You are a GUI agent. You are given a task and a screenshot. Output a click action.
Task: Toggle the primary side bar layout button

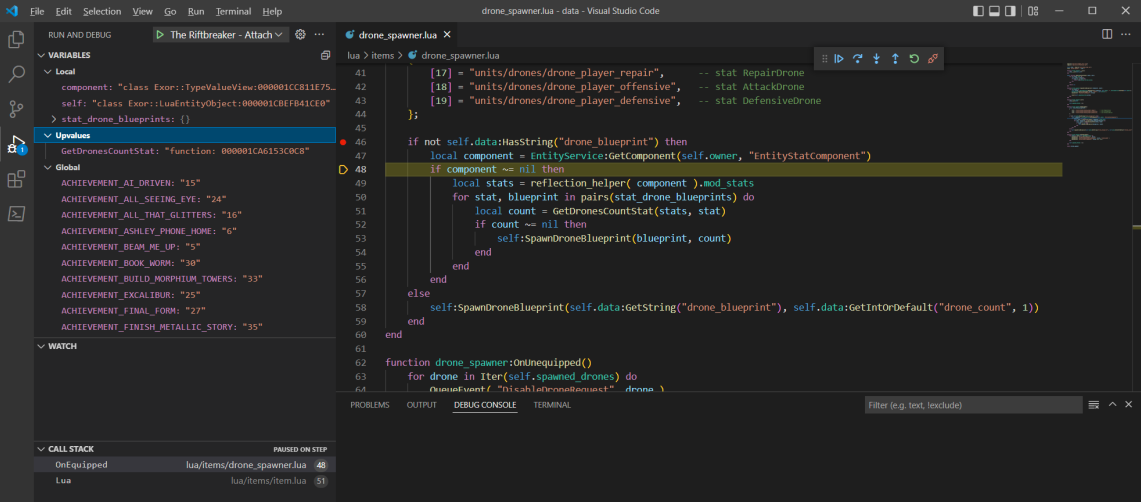pyautogui.click(x=978, y=11)
